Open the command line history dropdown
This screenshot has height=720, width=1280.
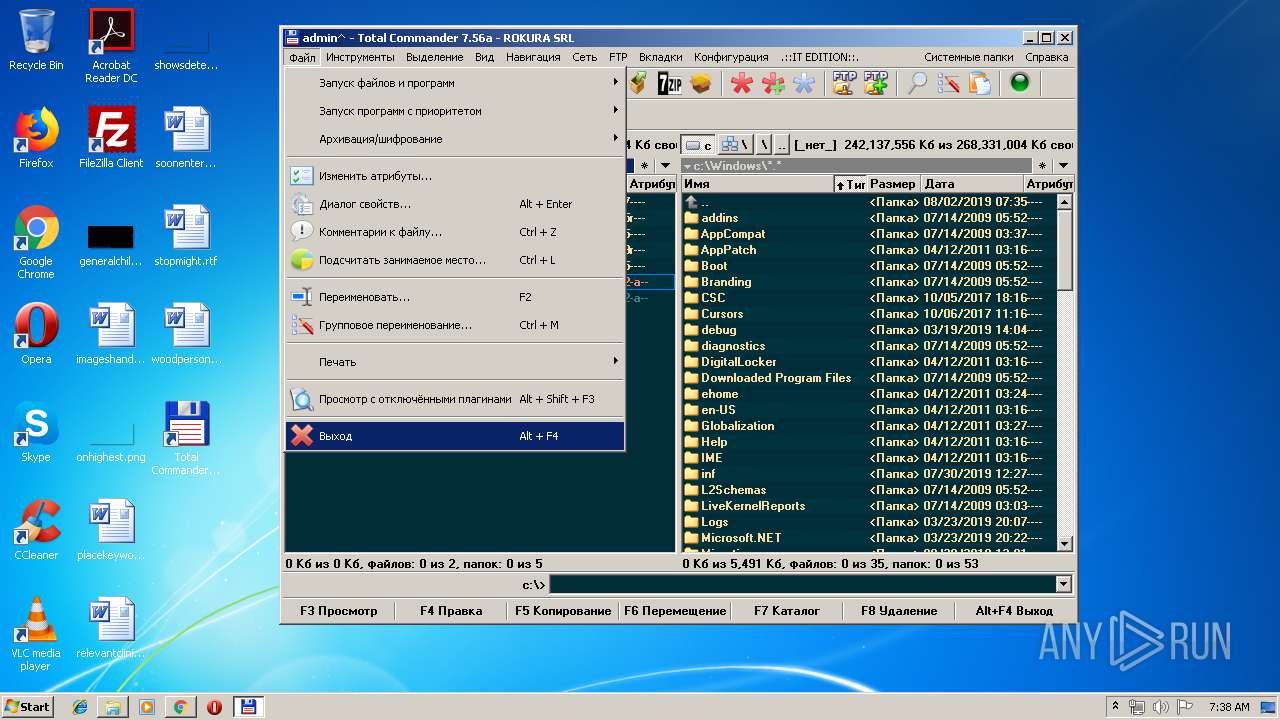point(1063,584)
